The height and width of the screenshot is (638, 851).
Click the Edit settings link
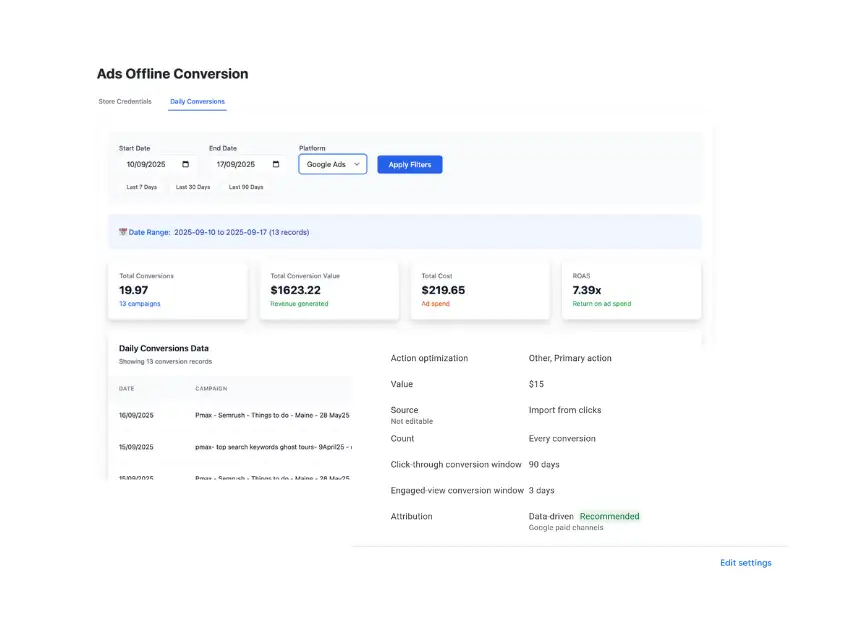(745, 563)
